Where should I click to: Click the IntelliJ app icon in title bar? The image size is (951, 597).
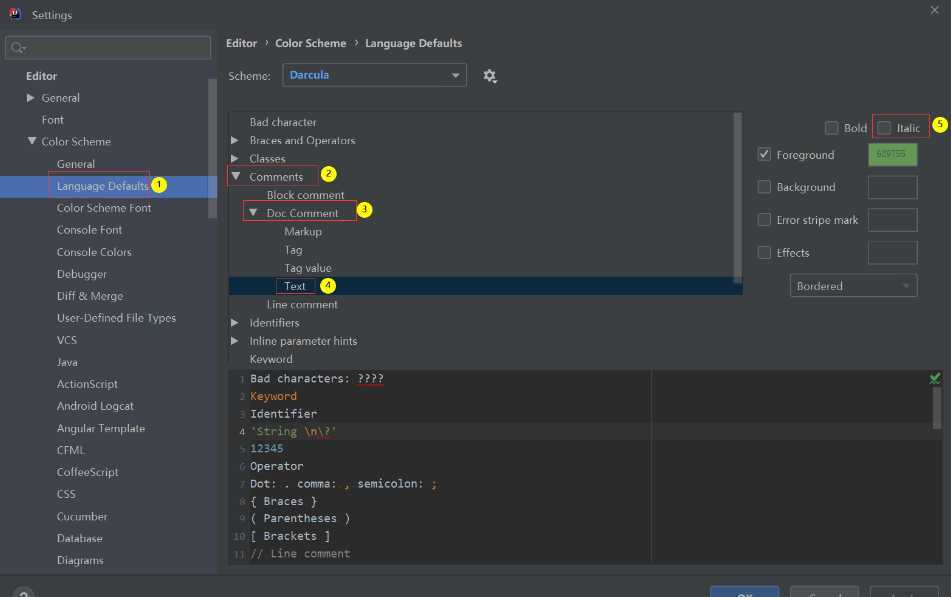15,14
